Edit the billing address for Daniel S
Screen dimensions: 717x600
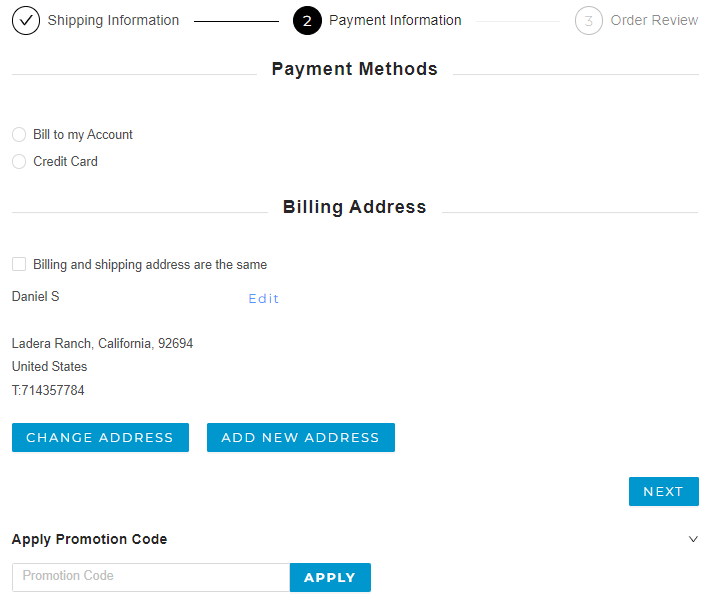pyautogui.click(x=264, y=299)
